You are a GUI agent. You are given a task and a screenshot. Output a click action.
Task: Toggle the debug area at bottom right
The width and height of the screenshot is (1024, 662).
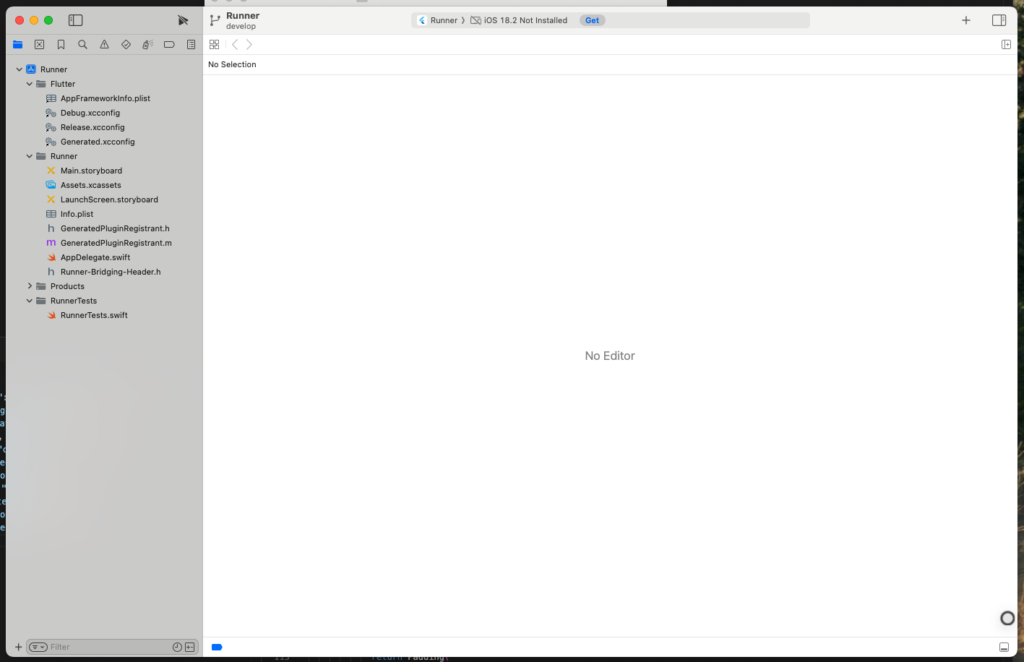[1004, 647]
